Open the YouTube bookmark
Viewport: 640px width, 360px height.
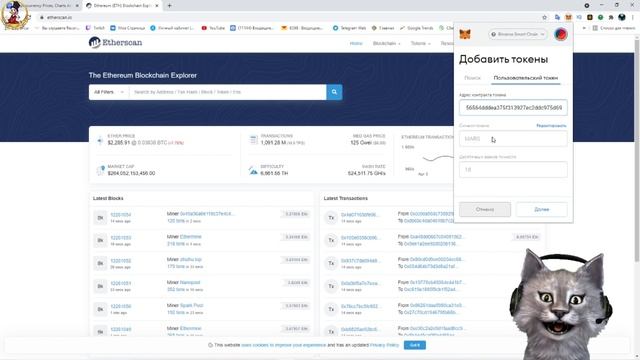tap(213, 28)
